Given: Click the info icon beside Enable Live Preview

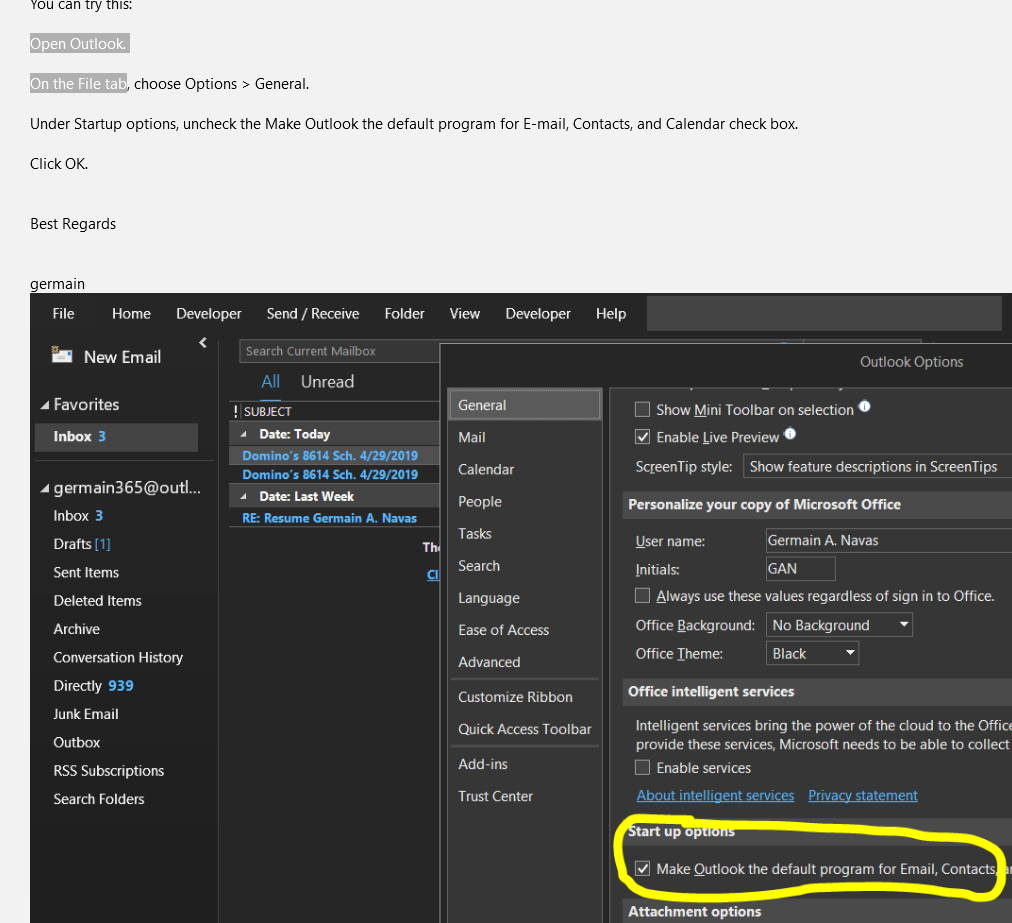Looking at the screenshot, I should [790, 434].
